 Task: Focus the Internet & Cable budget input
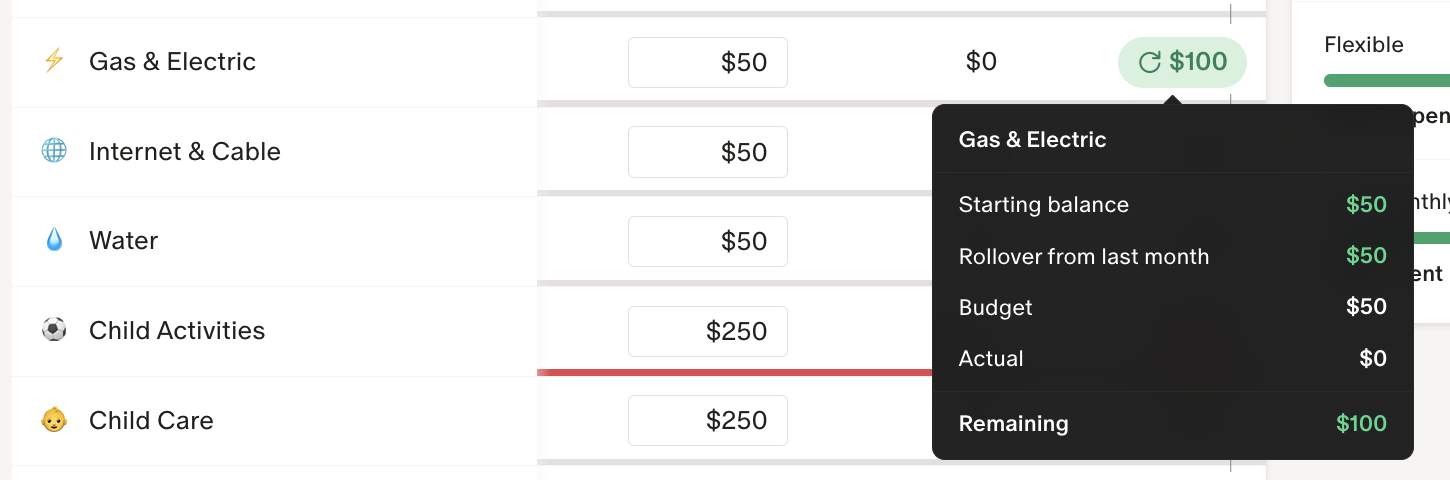pos(708,152)
